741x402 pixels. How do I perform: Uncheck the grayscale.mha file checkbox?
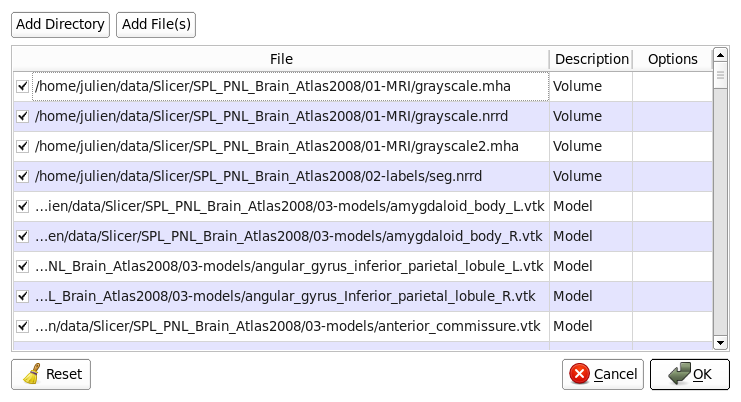point(23,87)
